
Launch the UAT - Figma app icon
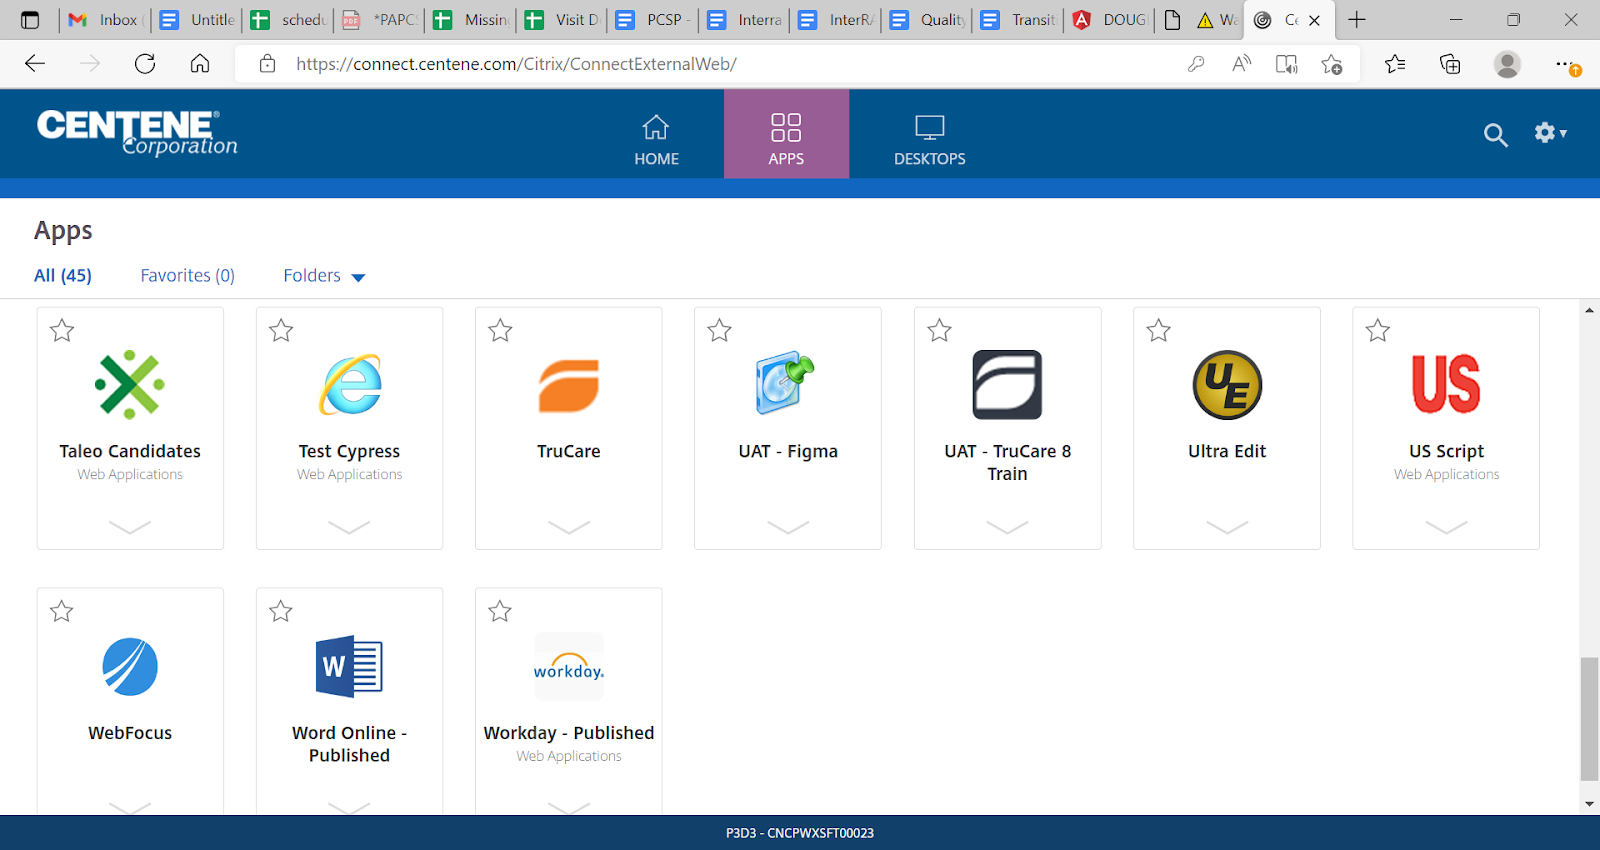click(787, 384)
